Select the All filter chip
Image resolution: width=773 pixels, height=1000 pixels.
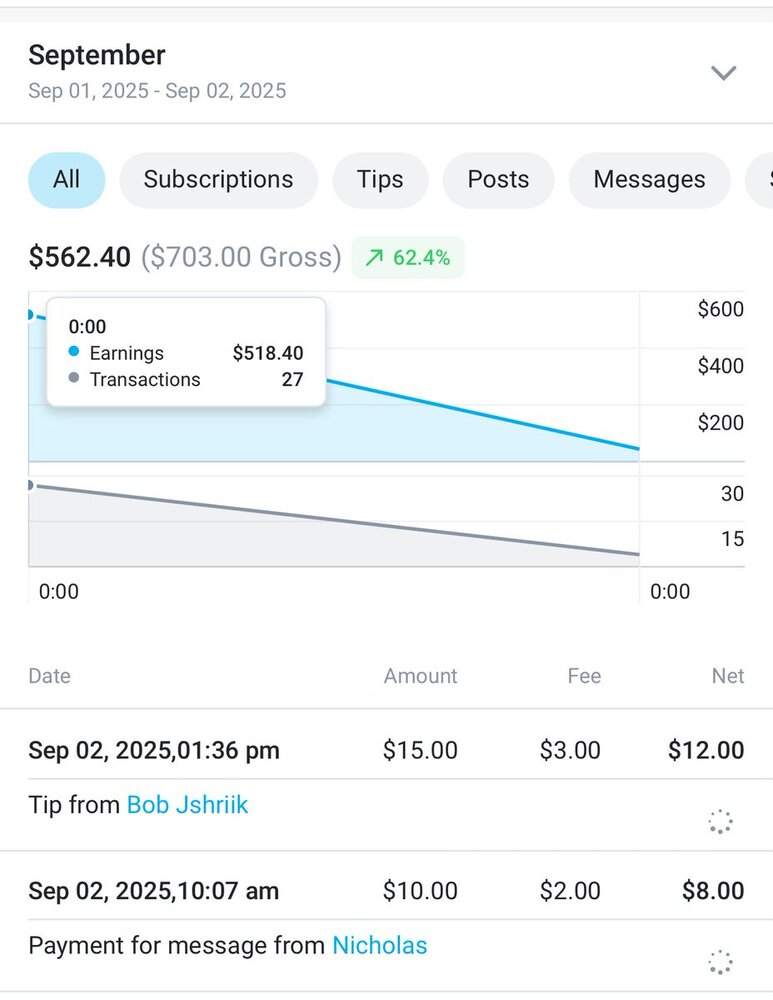pos(66,180)
